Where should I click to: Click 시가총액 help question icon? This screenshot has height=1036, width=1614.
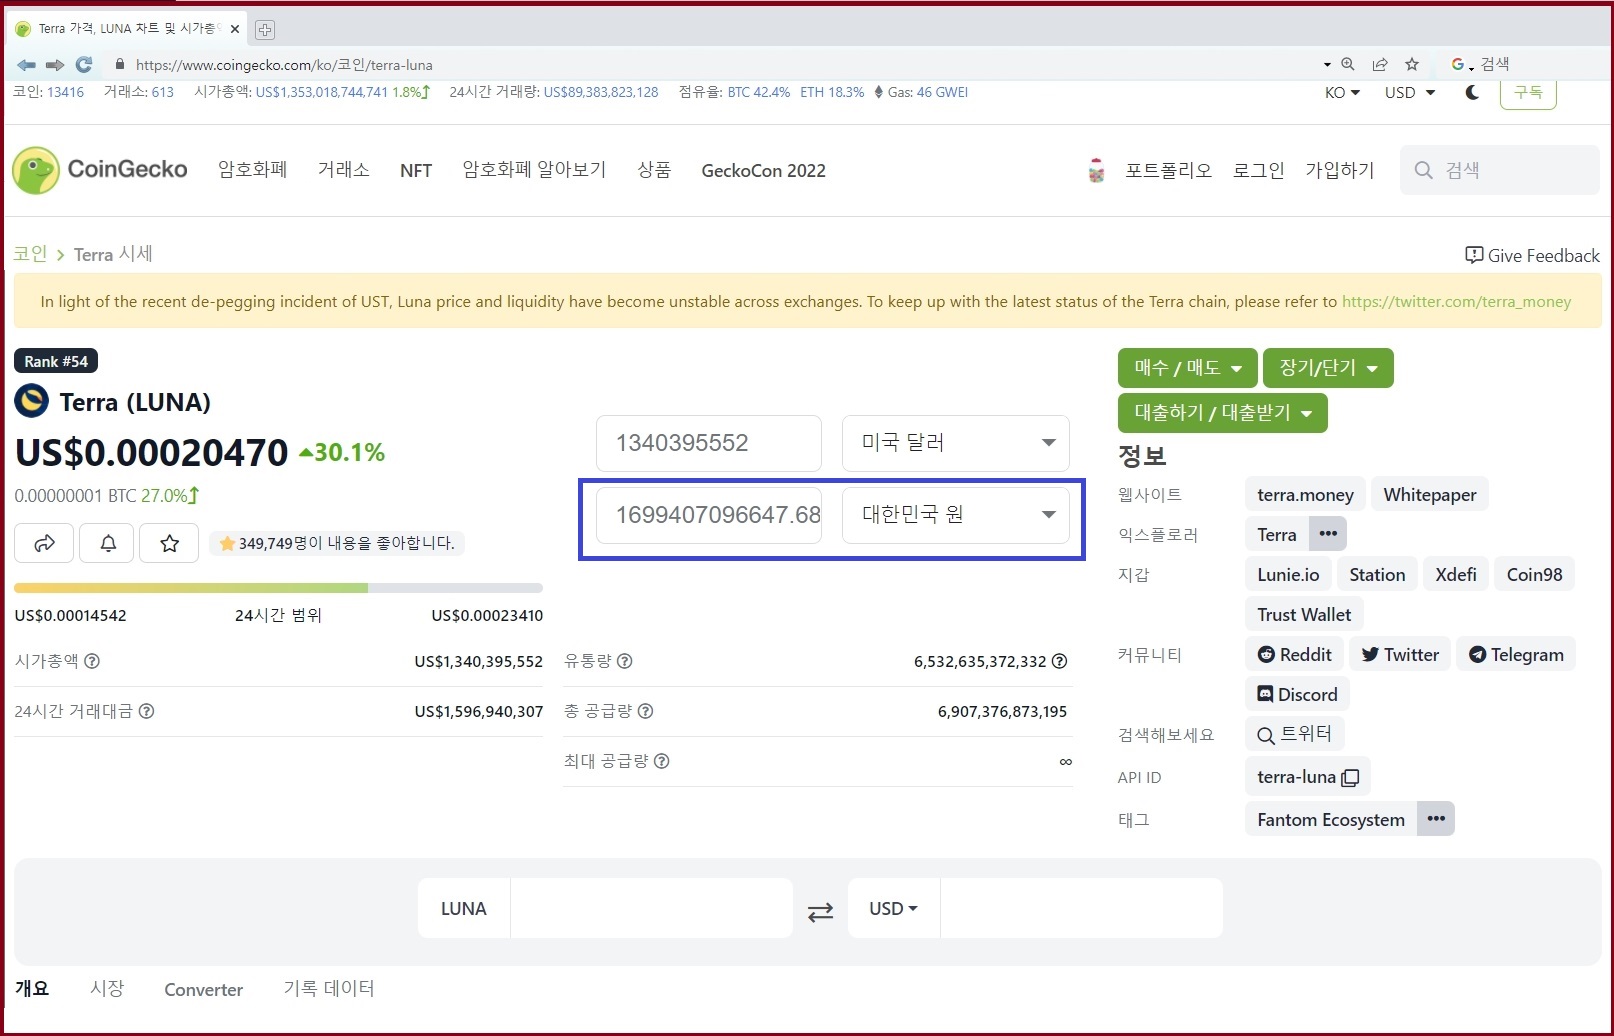tap(92, 661)
